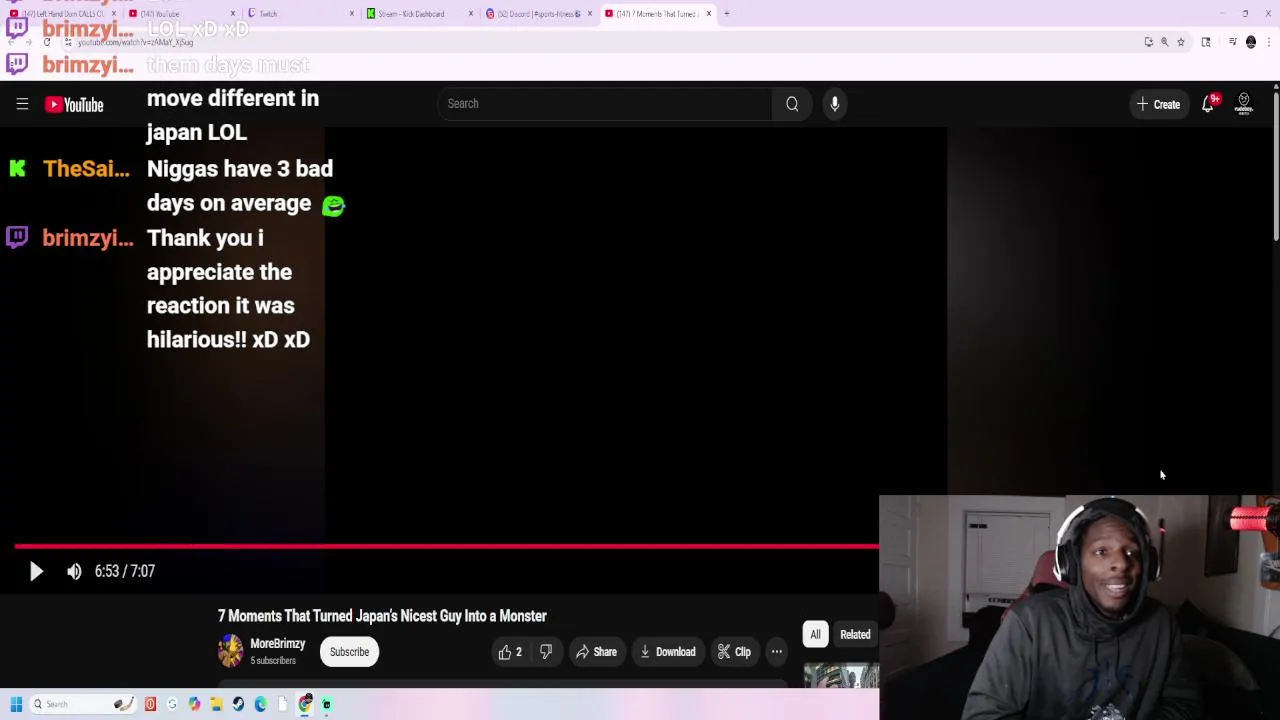This screenshot has height=720, width=1280.
Task: Click the YouTube search magnifier button
Action: pos(792,104)
